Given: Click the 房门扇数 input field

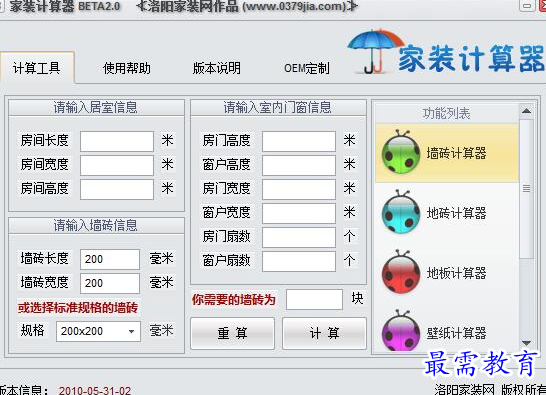Looking at the screenshot, I should coord(299,237).
